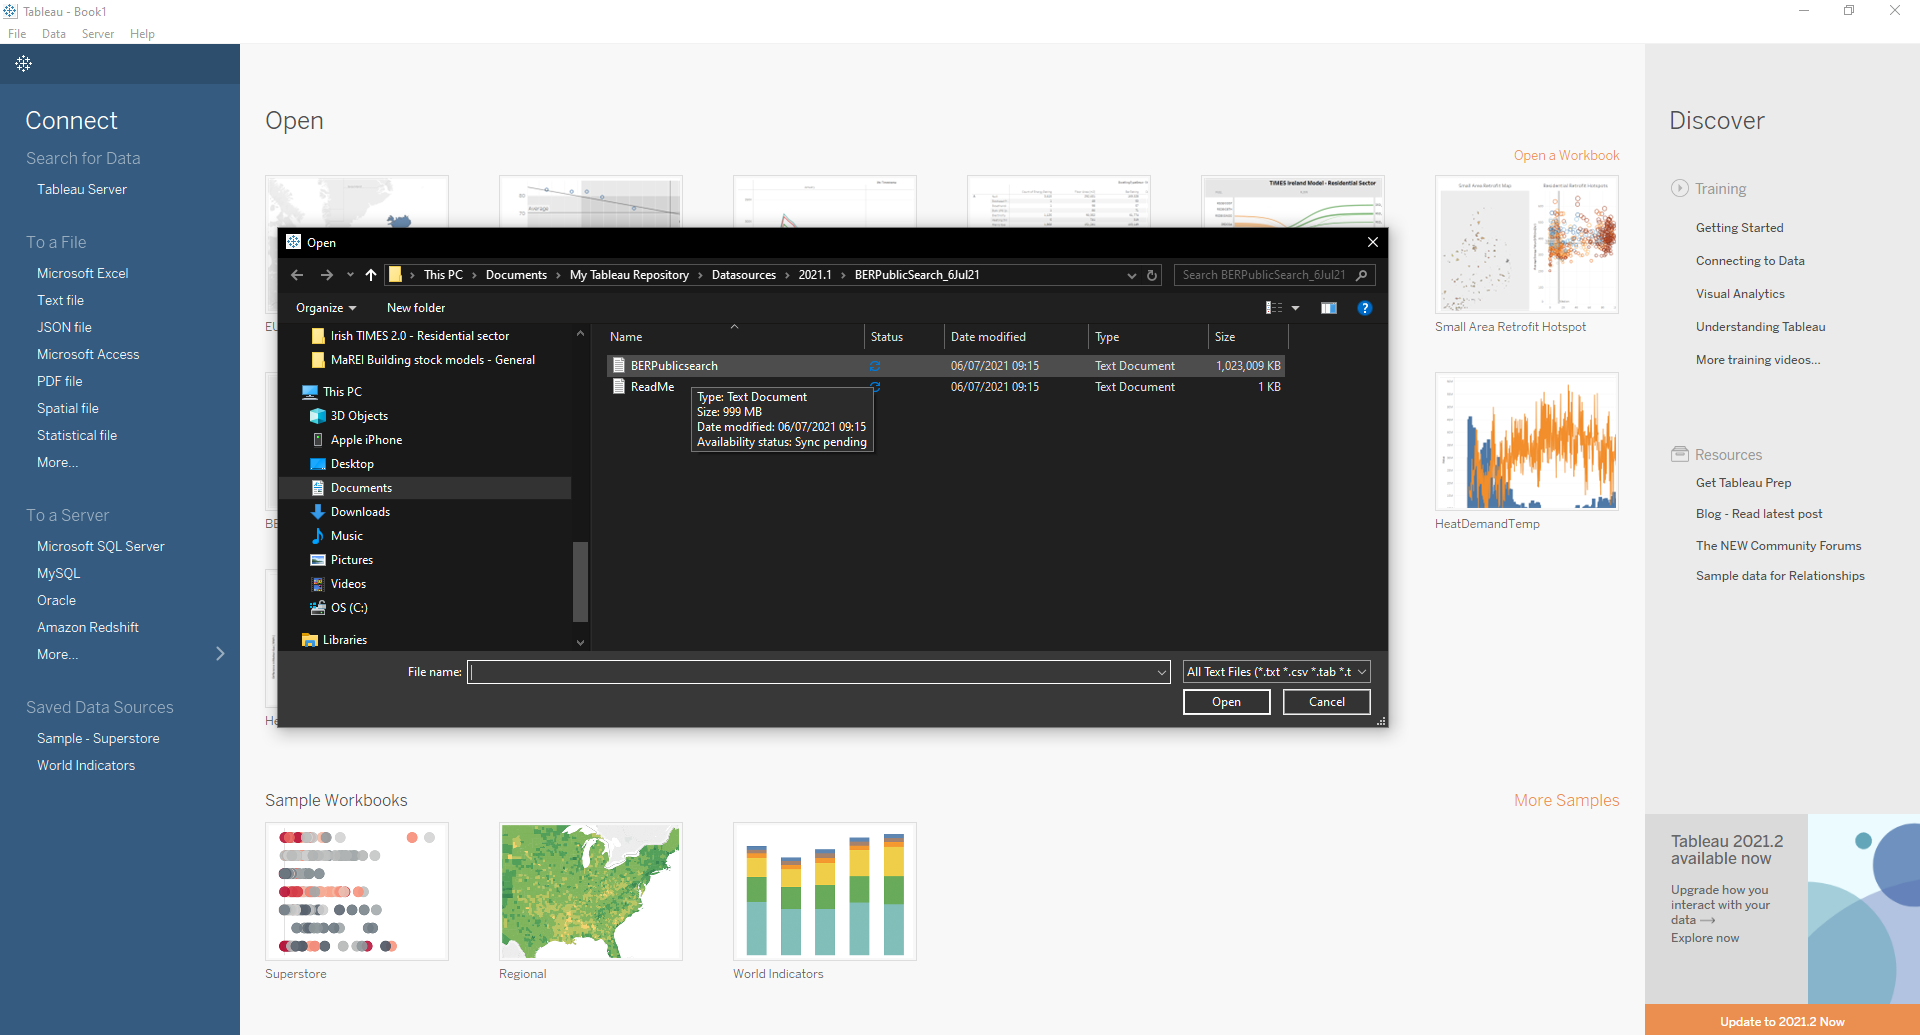Expand the File name history dropdown
The height and width of the screenshot is (1035, 1920).
pyautogui.click(x=1161, y=672)
